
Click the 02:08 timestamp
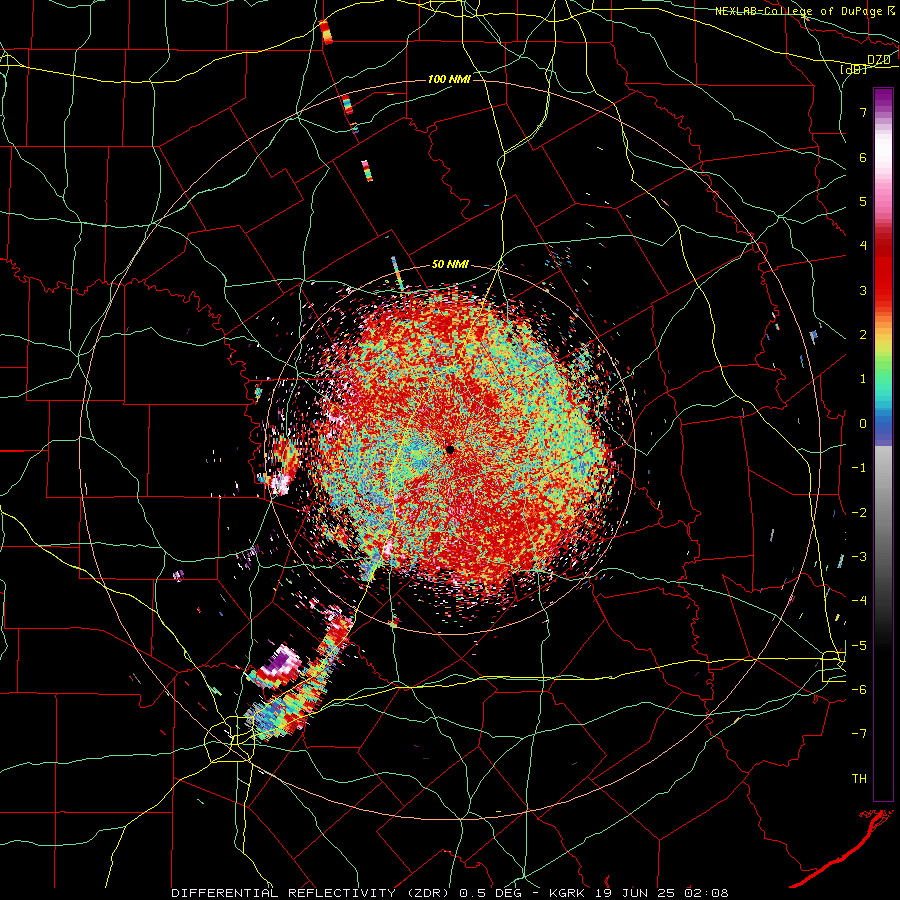706,893
